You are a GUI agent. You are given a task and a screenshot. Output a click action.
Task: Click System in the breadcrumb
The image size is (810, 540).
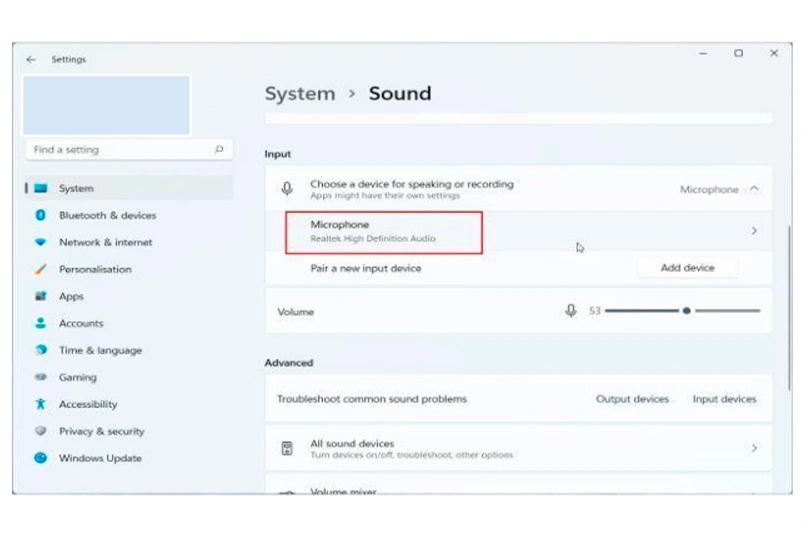(x=300, y=94)
